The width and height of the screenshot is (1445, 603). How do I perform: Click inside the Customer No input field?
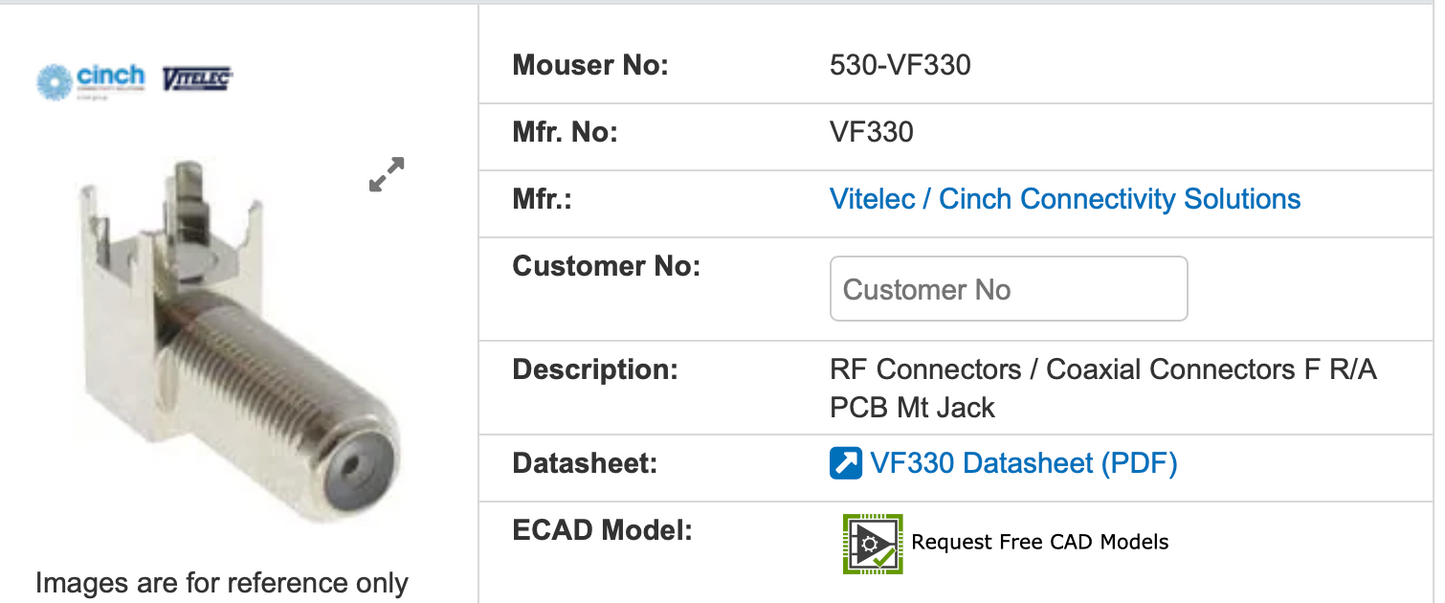click(1008, 288)
